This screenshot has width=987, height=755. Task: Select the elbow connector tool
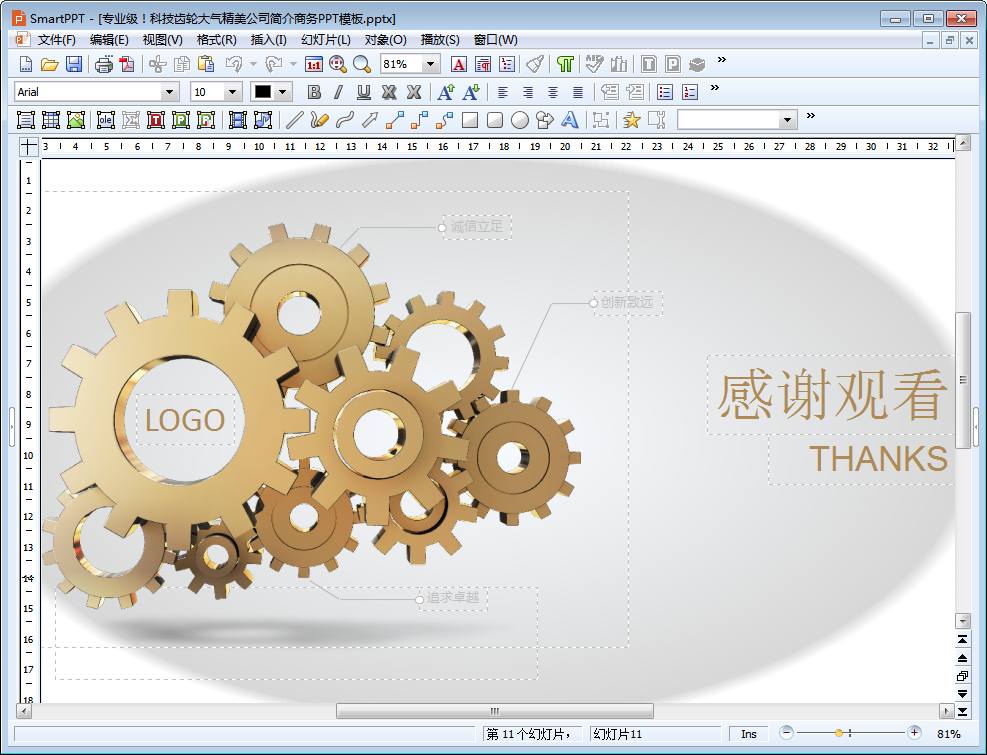pyautogui.click(x=420, y=120)
